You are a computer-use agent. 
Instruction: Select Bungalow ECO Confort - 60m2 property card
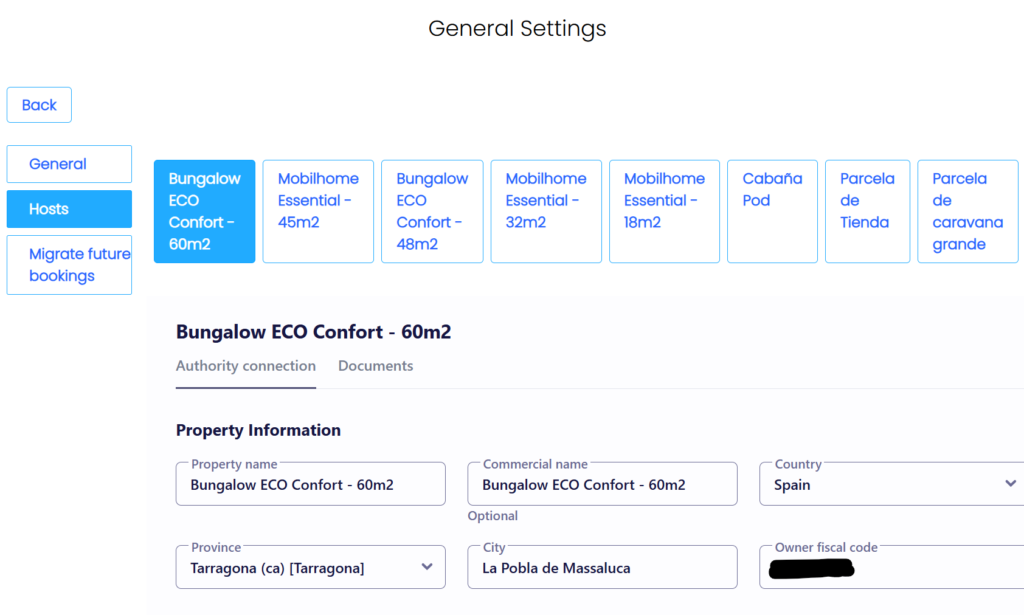pyautogui.click(x=204, y=211)
